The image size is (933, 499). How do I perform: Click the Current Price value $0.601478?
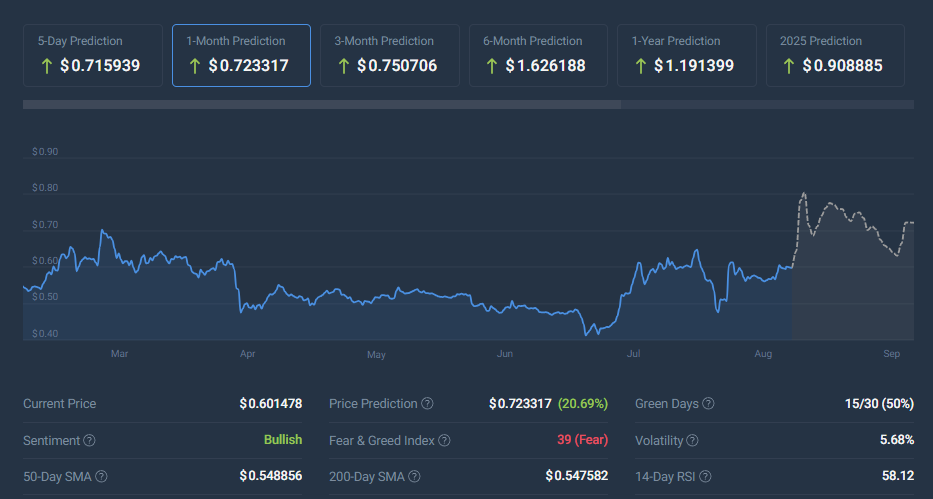[271, 404]
